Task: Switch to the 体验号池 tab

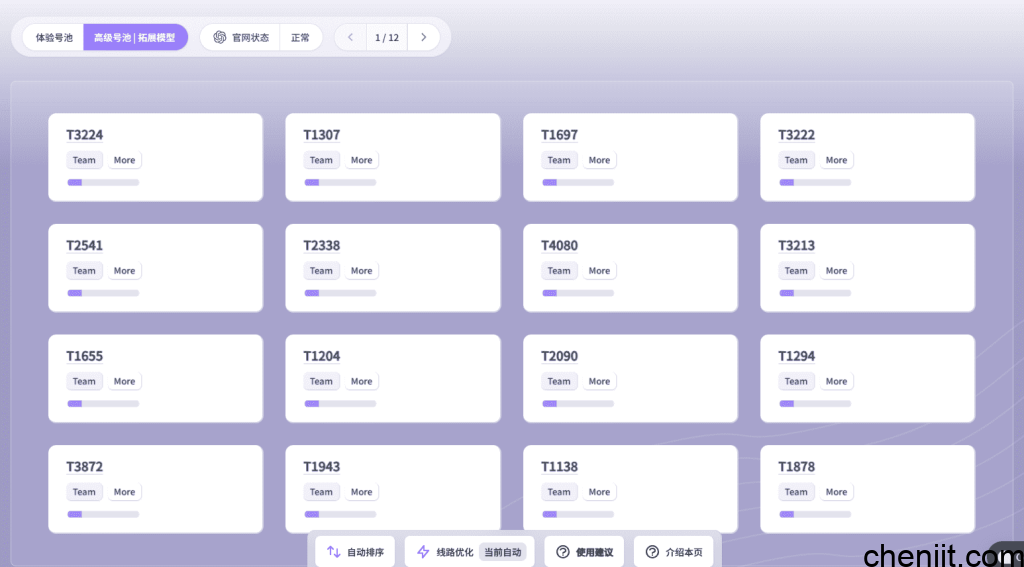Action: [54, 38]
